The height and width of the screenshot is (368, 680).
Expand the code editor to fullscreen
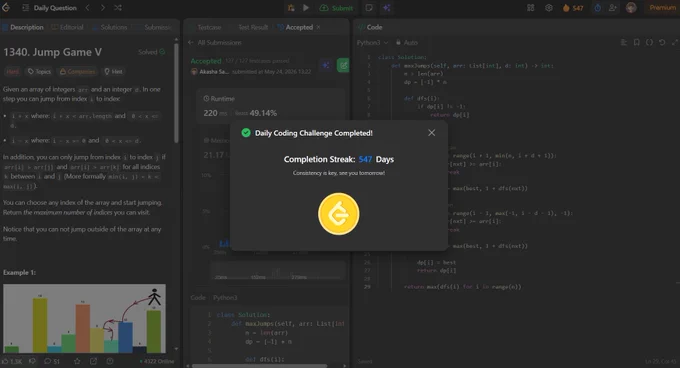(x=674, y=42)
